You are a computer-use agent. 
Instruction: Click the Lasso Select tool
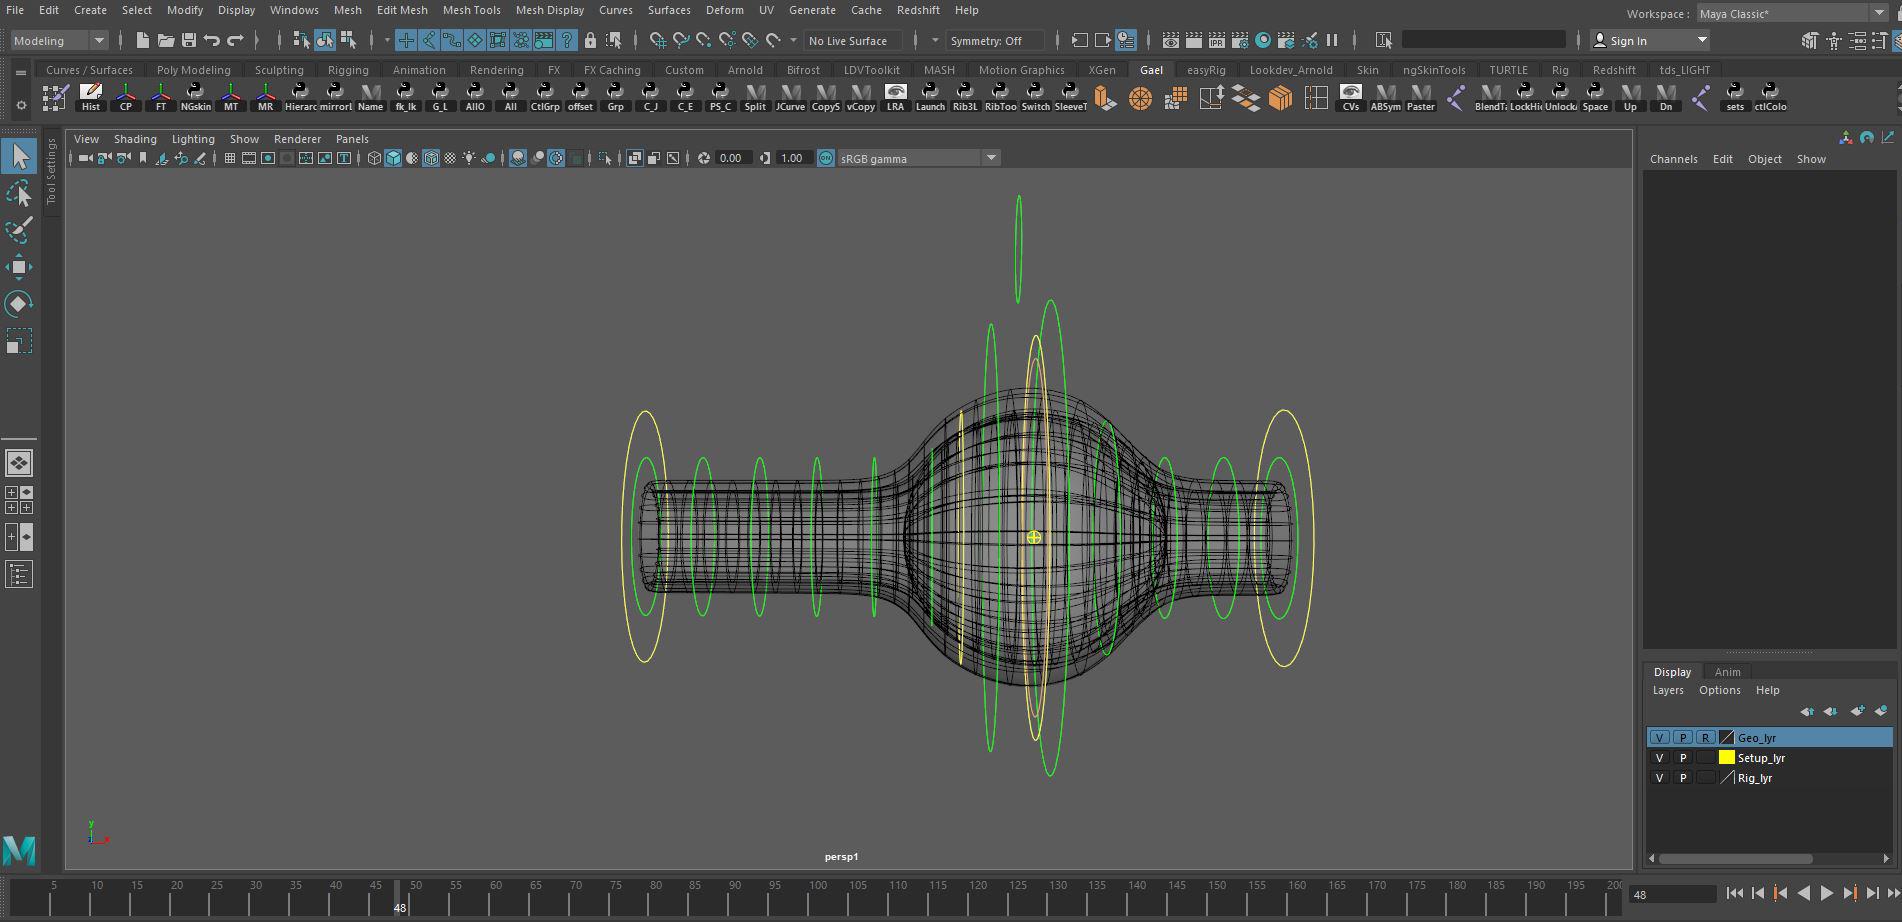(x=19, y=194)
